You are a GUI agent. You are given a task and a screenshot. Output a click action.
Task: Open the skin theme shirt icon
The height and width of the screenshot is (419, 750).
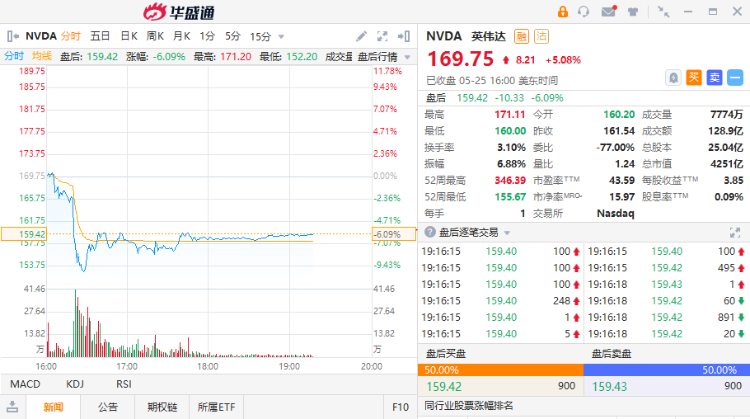(x=633, y=11)
